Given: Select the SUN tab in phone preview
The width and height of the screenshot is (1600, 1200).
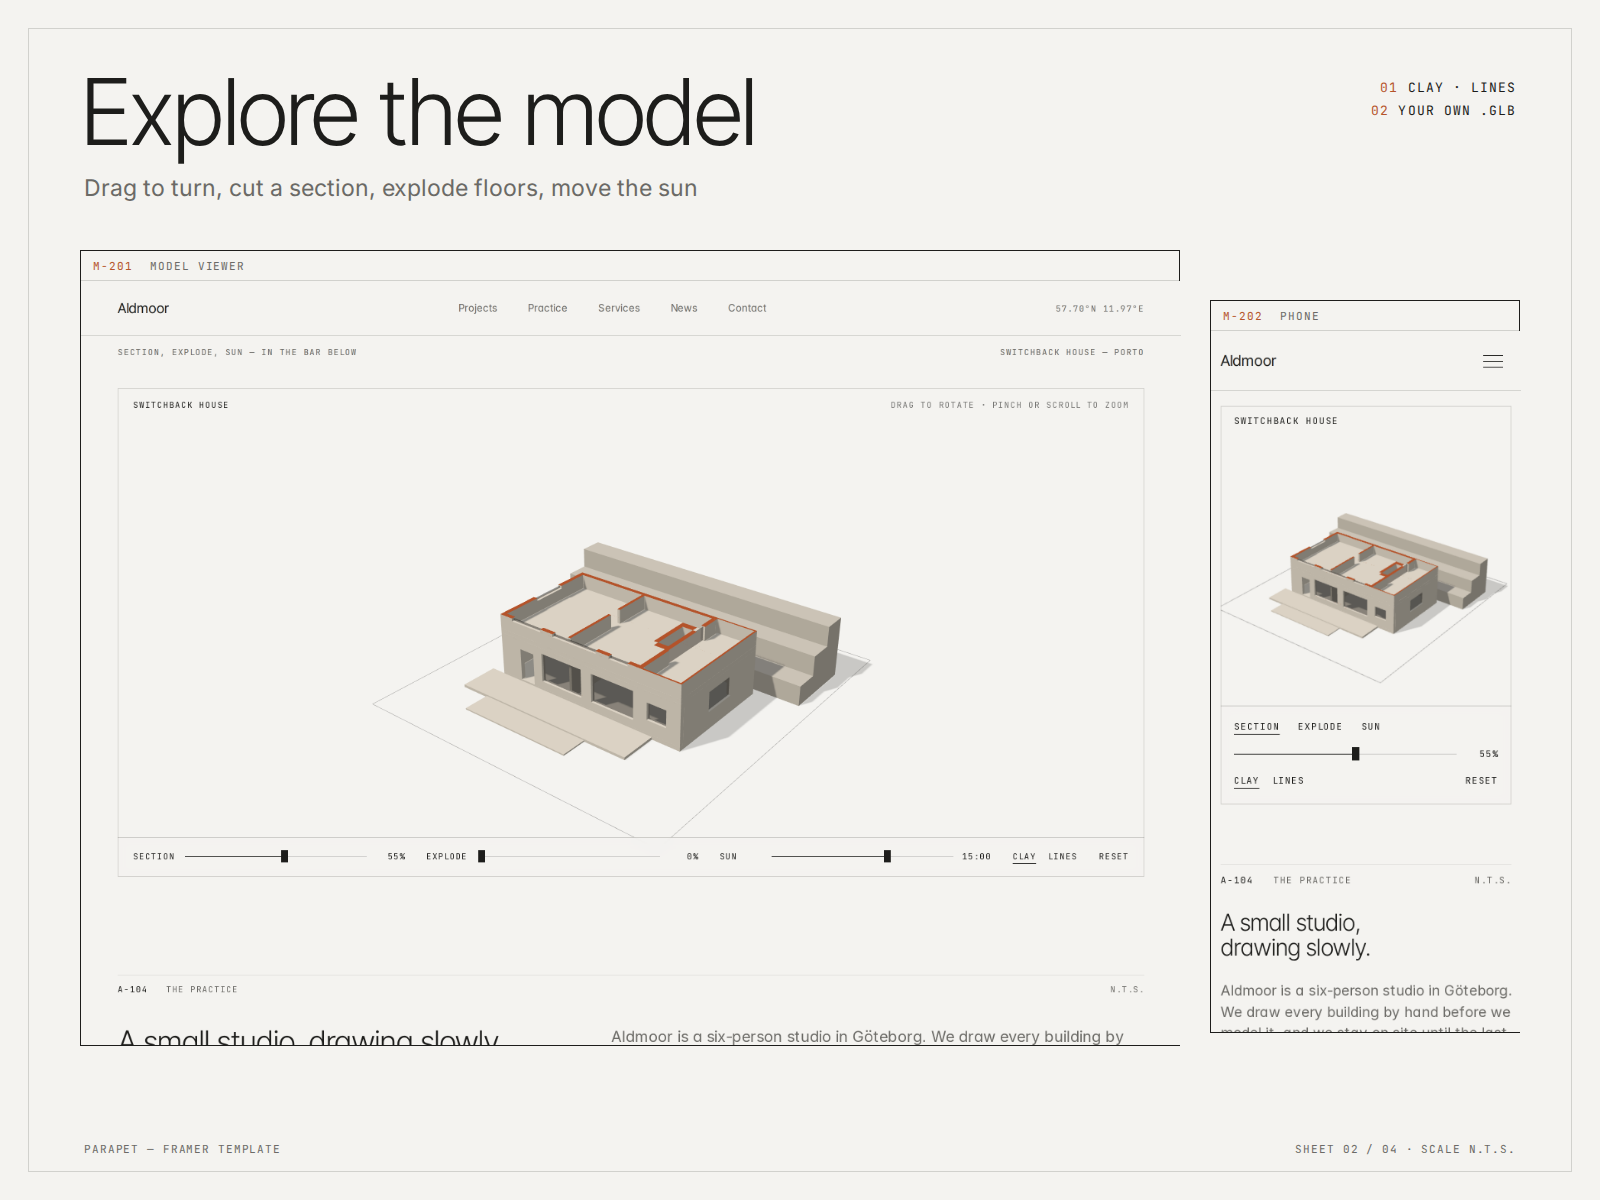Looking at the screenshot, I should point(1370,727).
